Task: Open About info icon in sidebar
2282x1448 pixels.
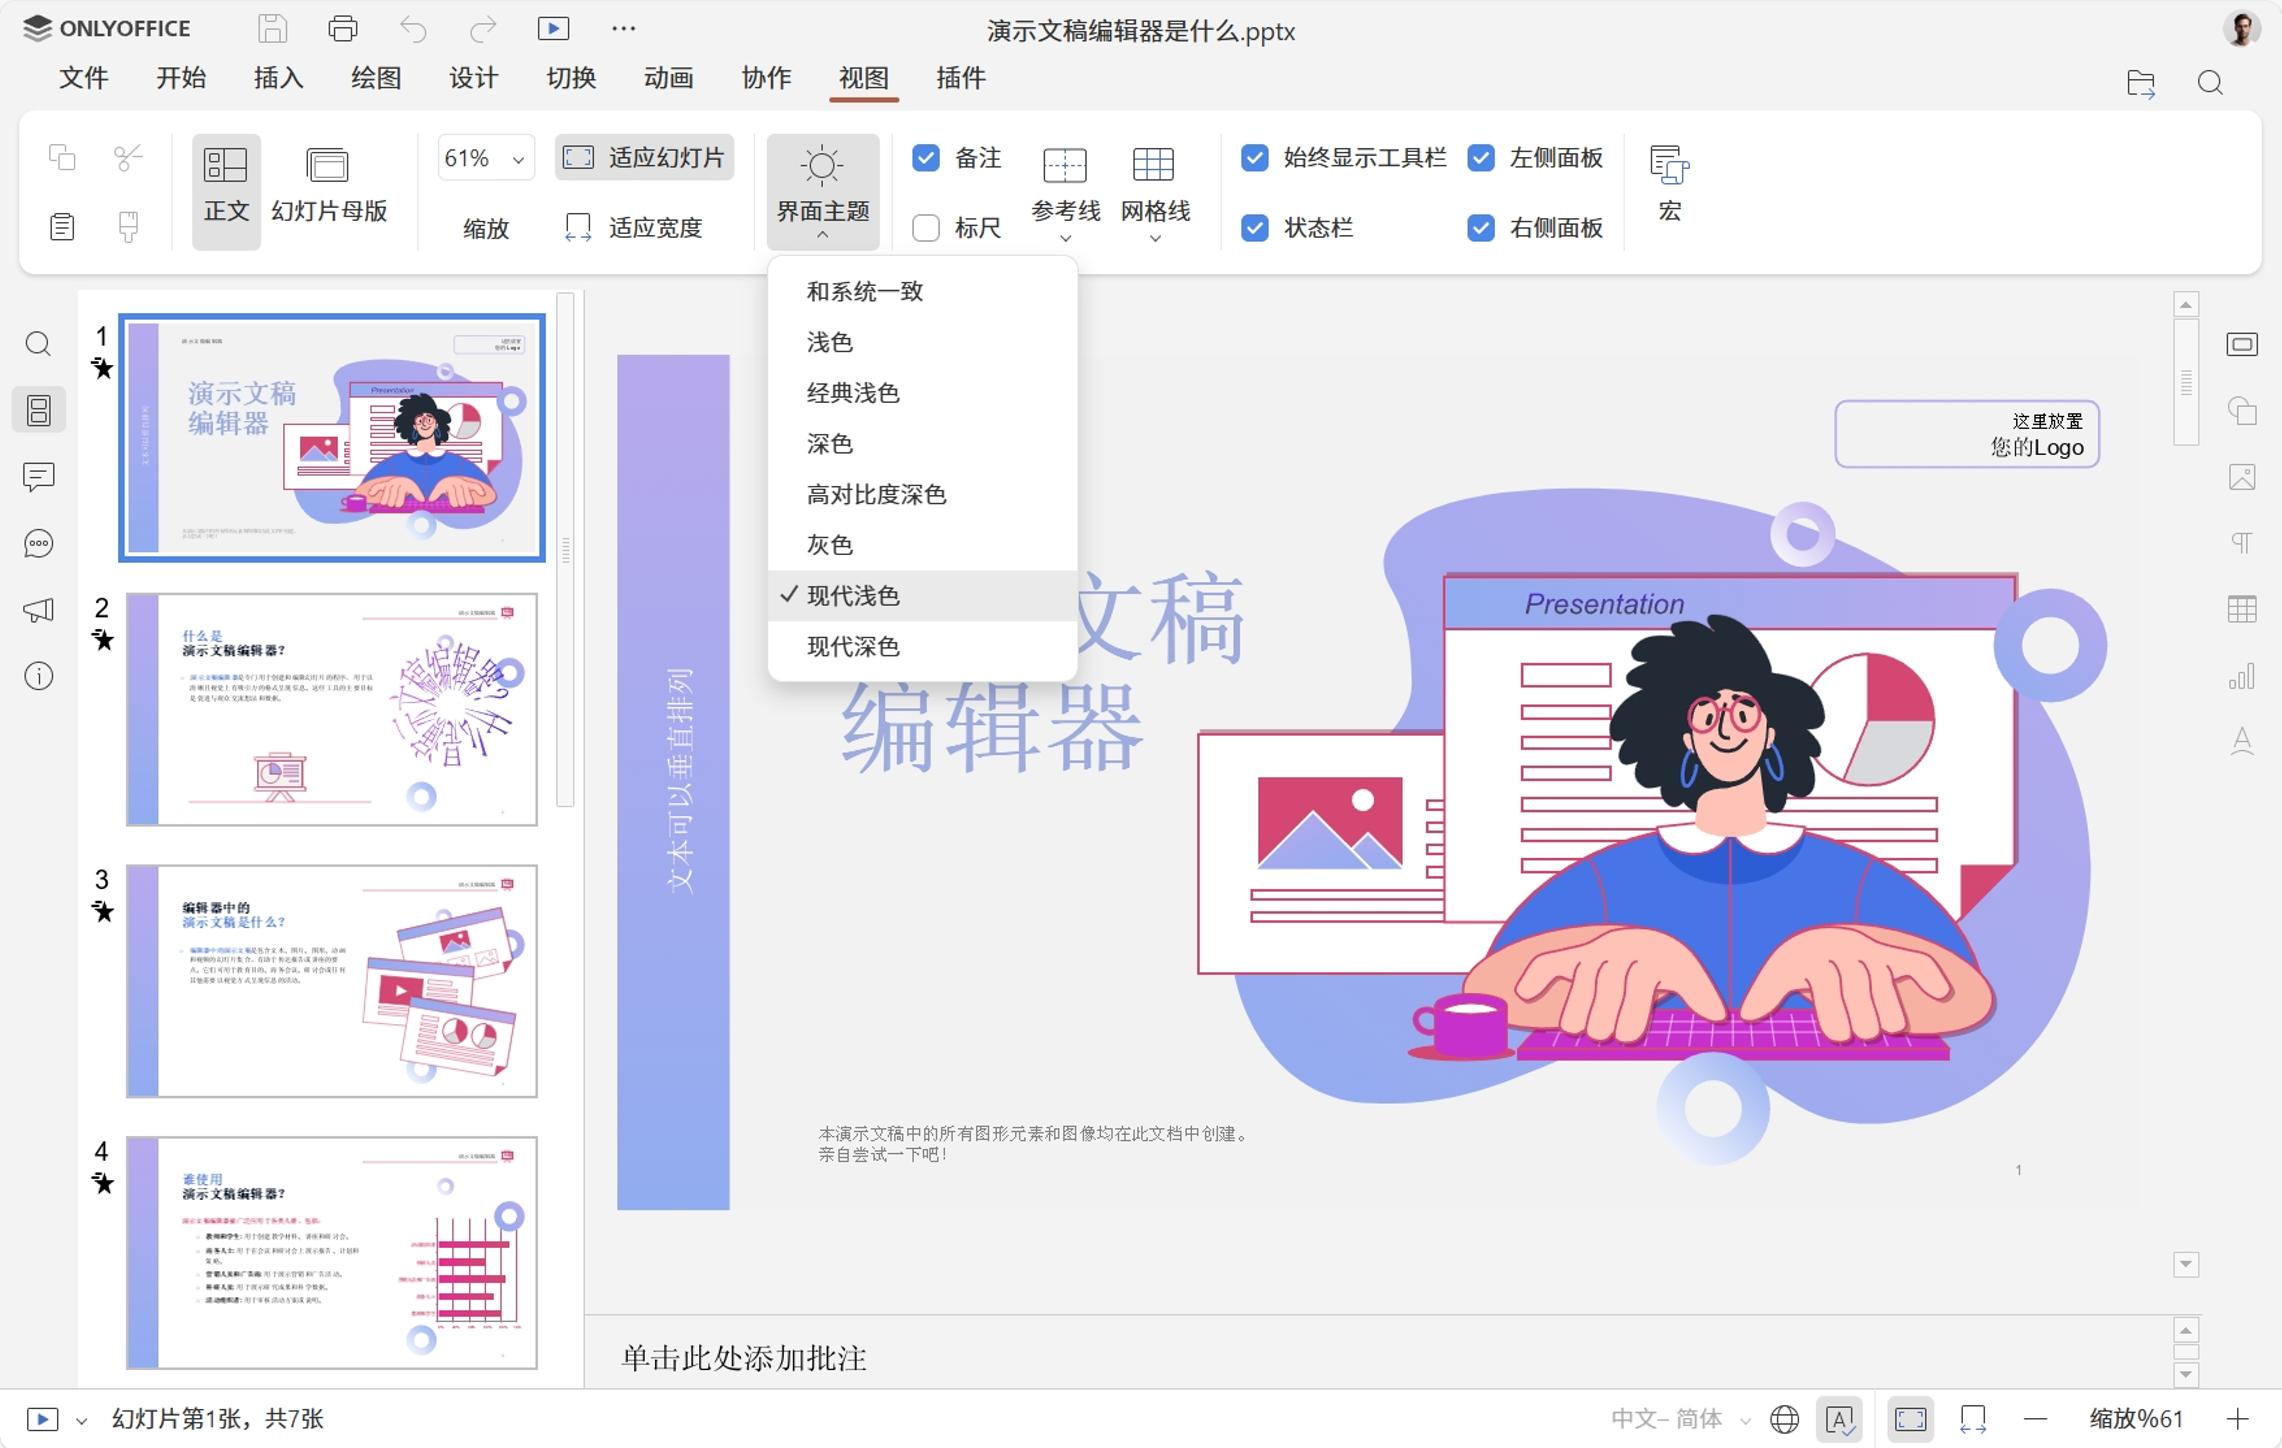Action: [38, 676]
